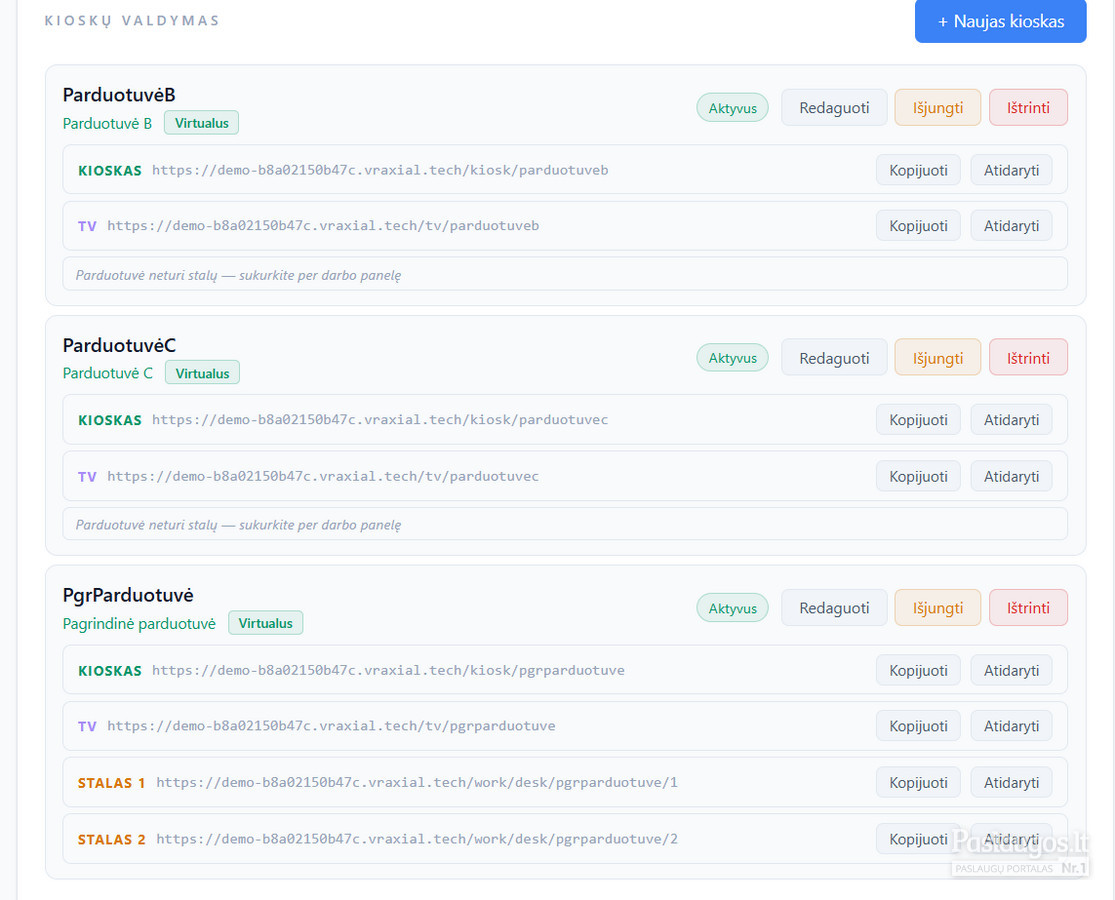1115x900 pixels.
Task: Click ParduotuvėC card title
Action: 119,345
